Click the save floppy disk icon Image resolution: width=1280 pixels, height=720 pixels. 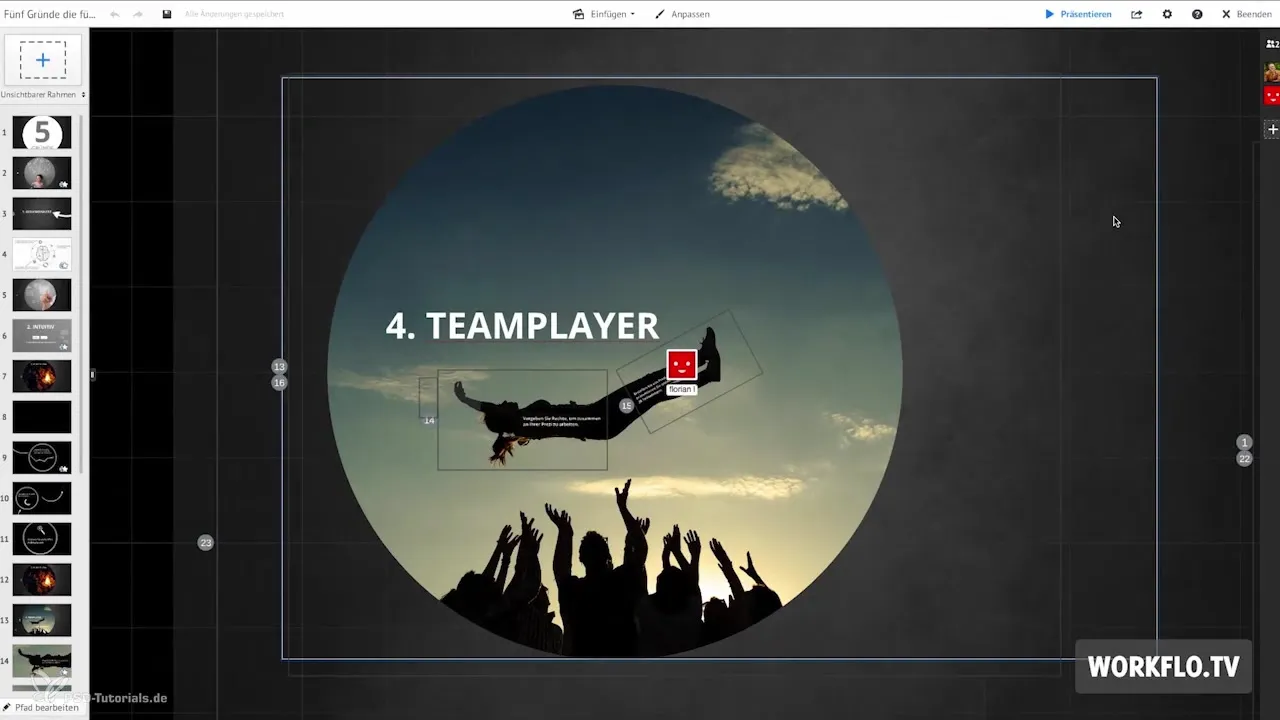[166, 15]
